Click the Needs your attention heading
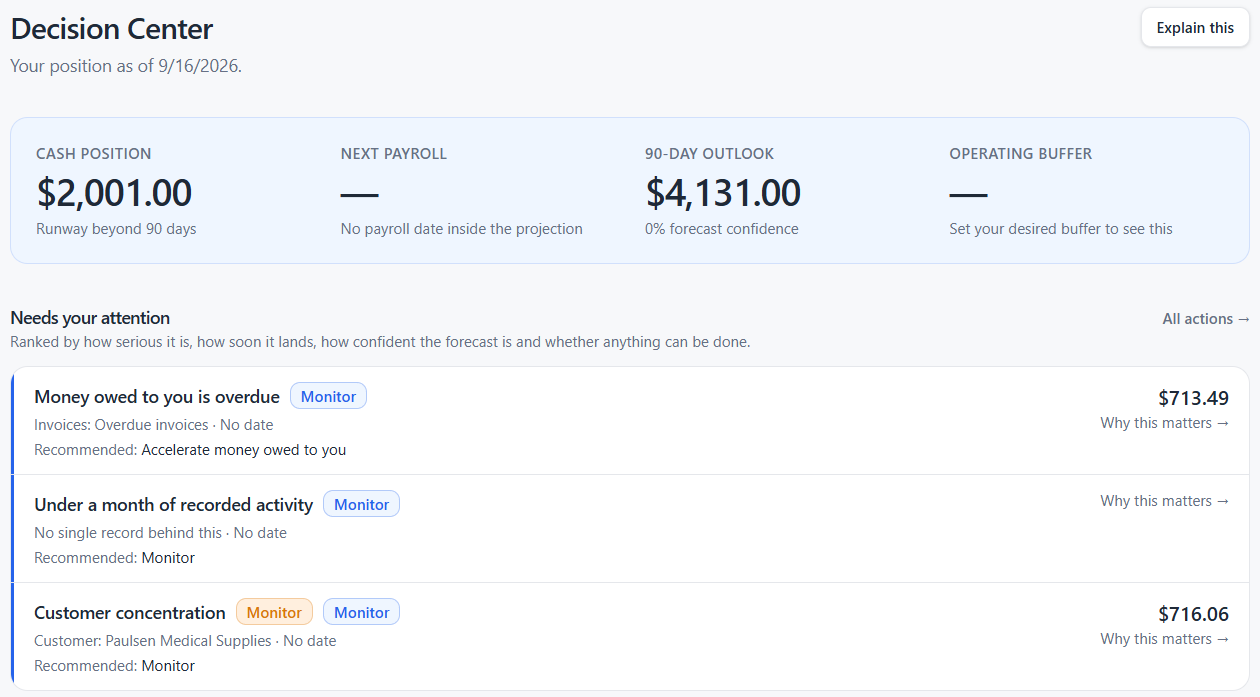Image resolution: width=1260 pixels, height=697 pixels. (x=90, y=318)
